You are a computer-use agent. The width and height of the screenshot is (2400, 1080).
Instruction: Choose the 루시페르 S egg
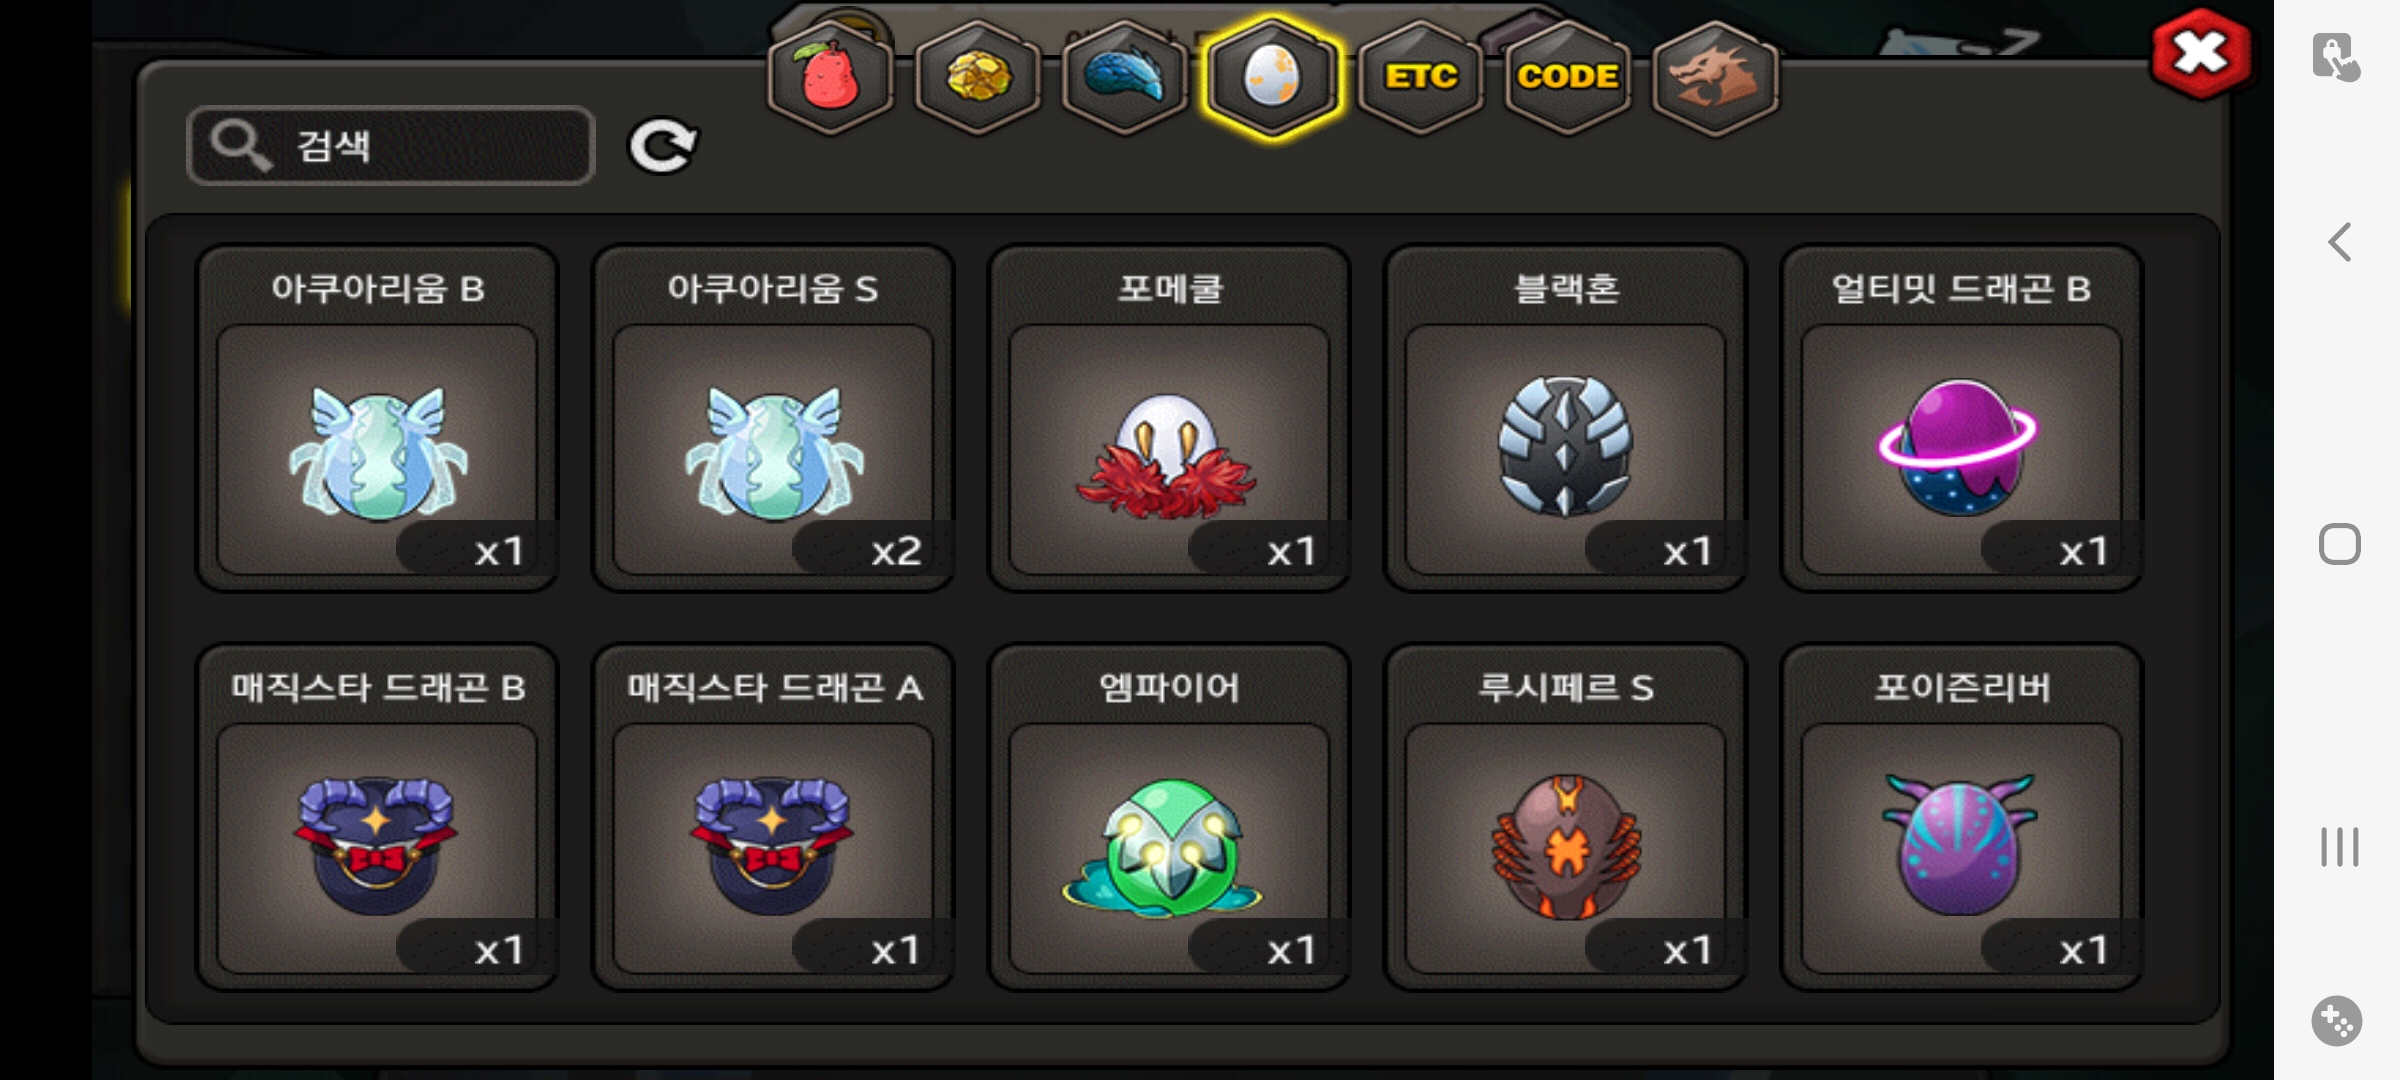click(1565, 817)
